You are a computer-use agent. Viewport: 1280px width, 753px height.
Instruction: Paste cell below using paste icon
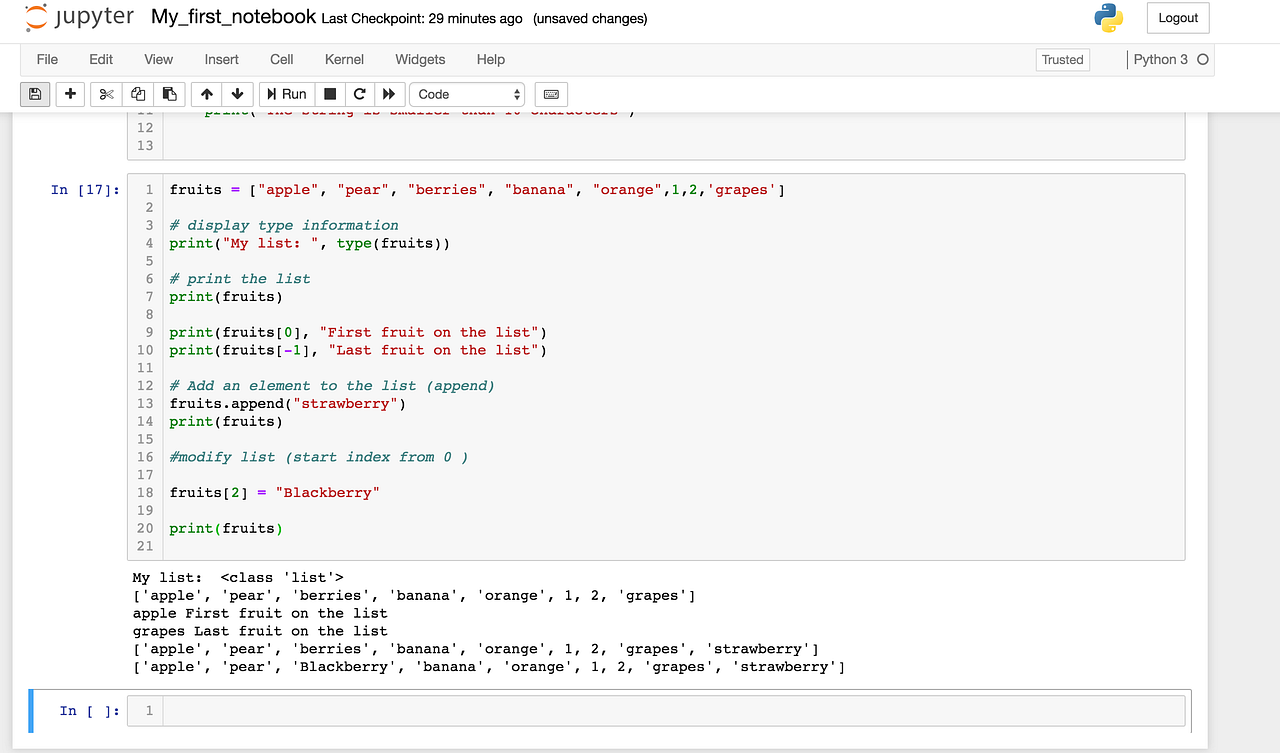pos(169,93)
